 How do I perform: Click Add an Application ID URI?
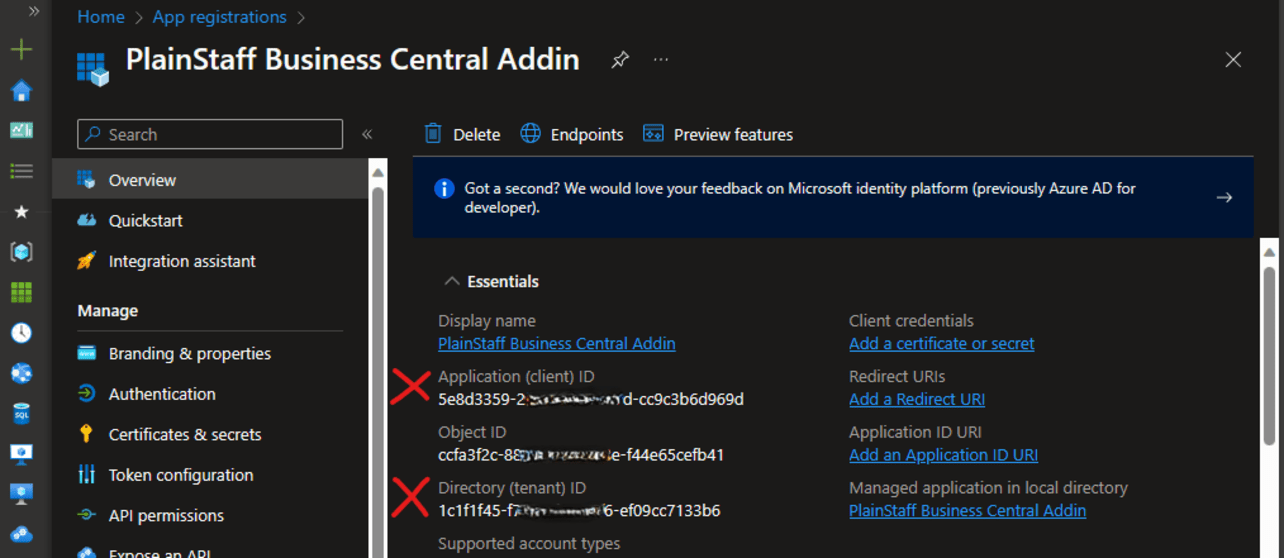pos(943,455)
